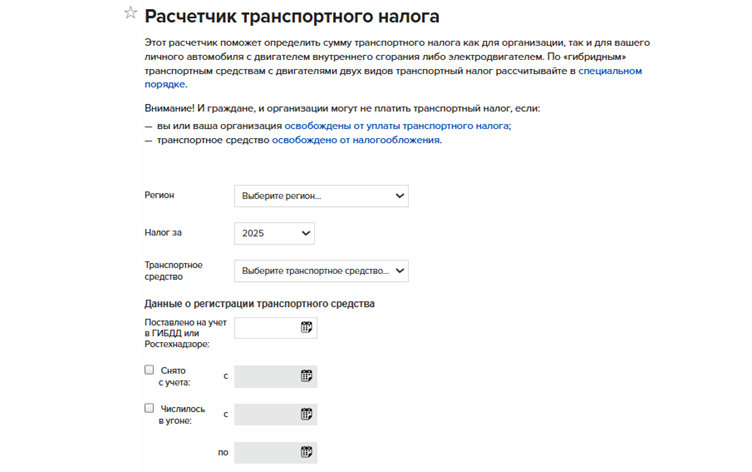Tick the «Числилось в угоне» checkbox
The image size is (752, 472).
pyautogui.click(x=149, y=408)
